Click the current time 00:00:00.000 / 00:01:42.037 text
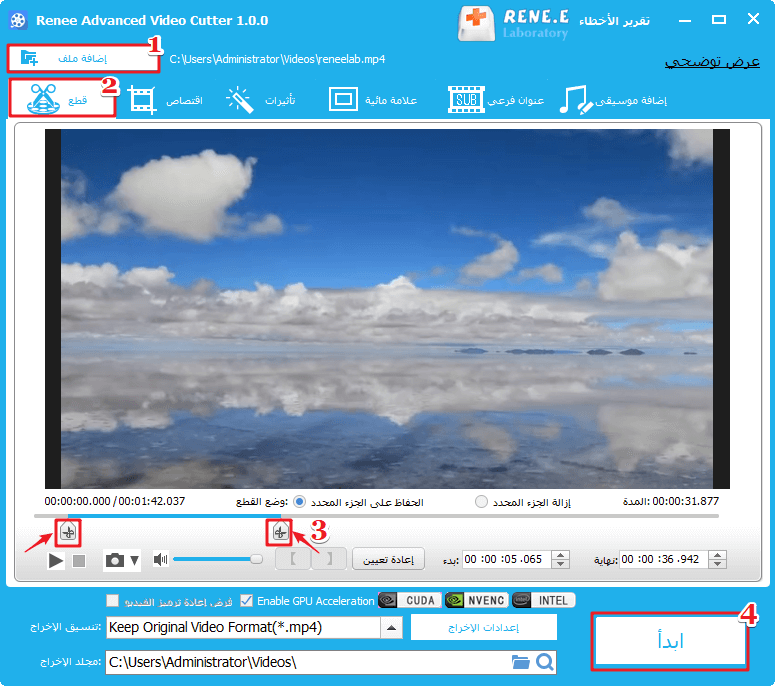This screenshot has width=775, height=686. point(115,501)
